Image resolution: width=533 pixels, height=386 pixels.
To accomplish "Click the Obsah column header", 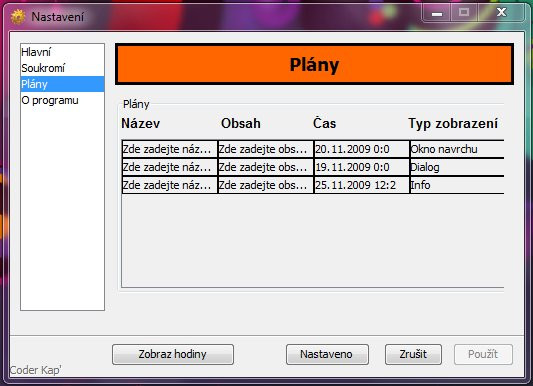I will pyautogui.click(x=241, y=123).
